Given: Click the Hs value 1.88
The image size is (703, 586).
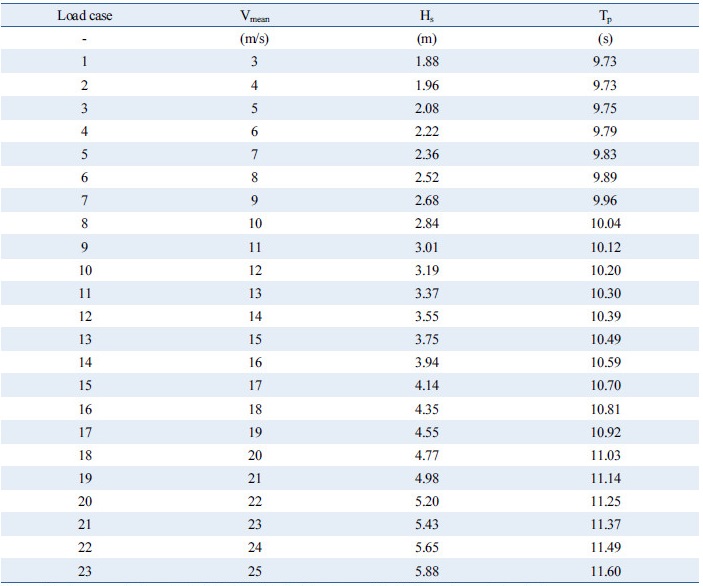Looking at the screenshot, I should tap(428, 62).
